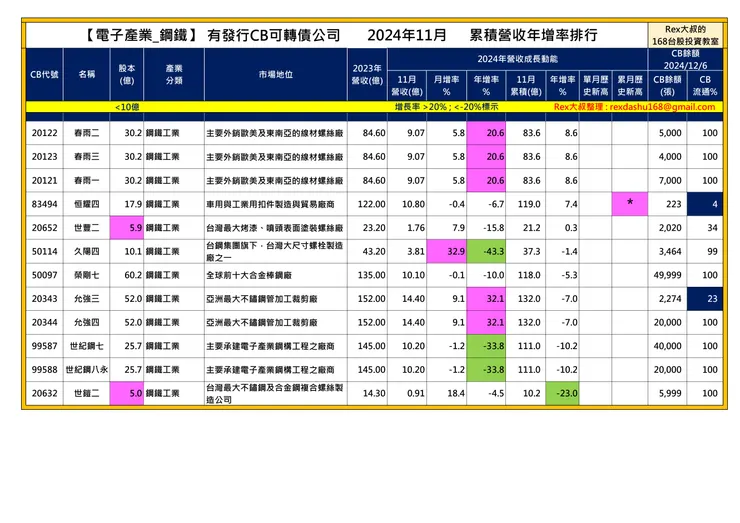Click the pink share capital cell 5.0
The height and width of the screenshot is (523, 740).
pos(126,393)
